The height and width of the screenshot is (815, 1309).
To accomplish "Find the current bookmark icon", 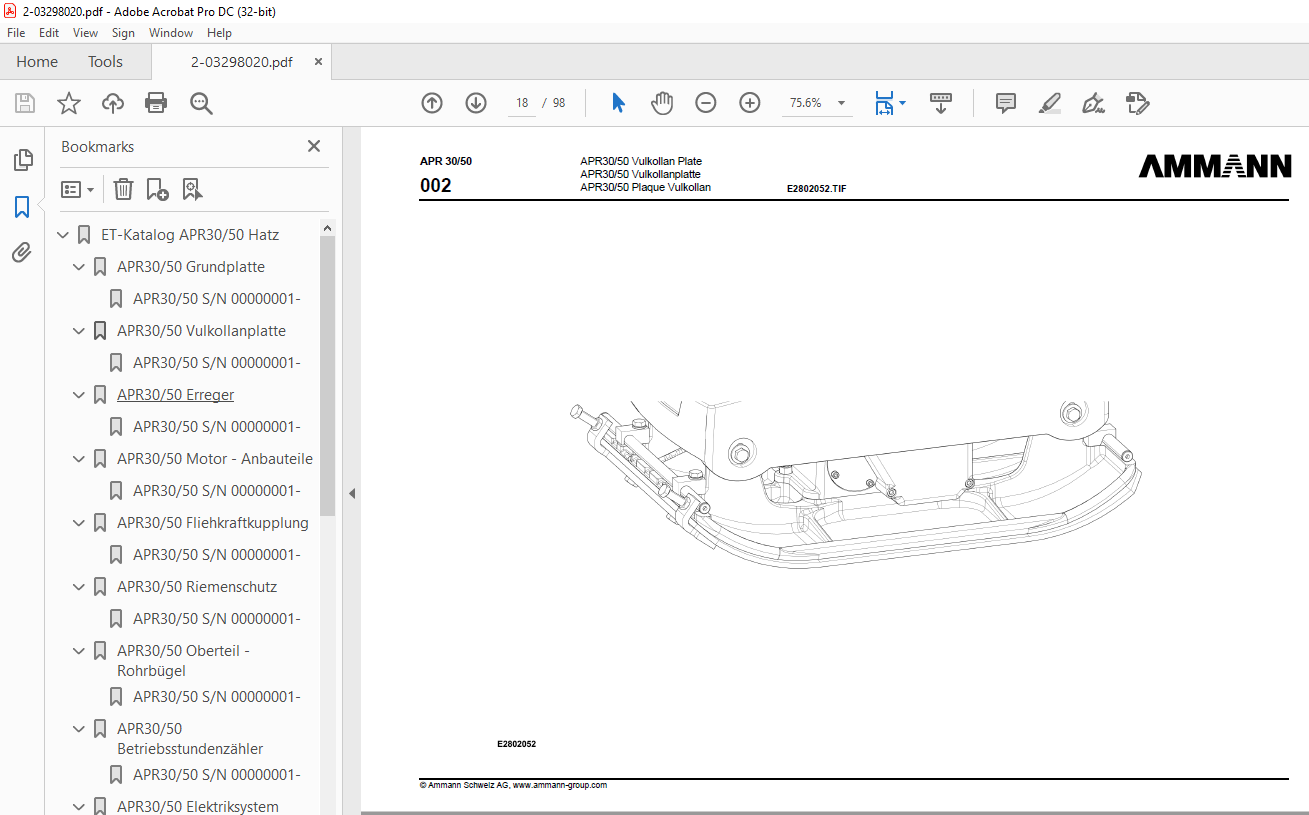I will click(x=192, y=189).
